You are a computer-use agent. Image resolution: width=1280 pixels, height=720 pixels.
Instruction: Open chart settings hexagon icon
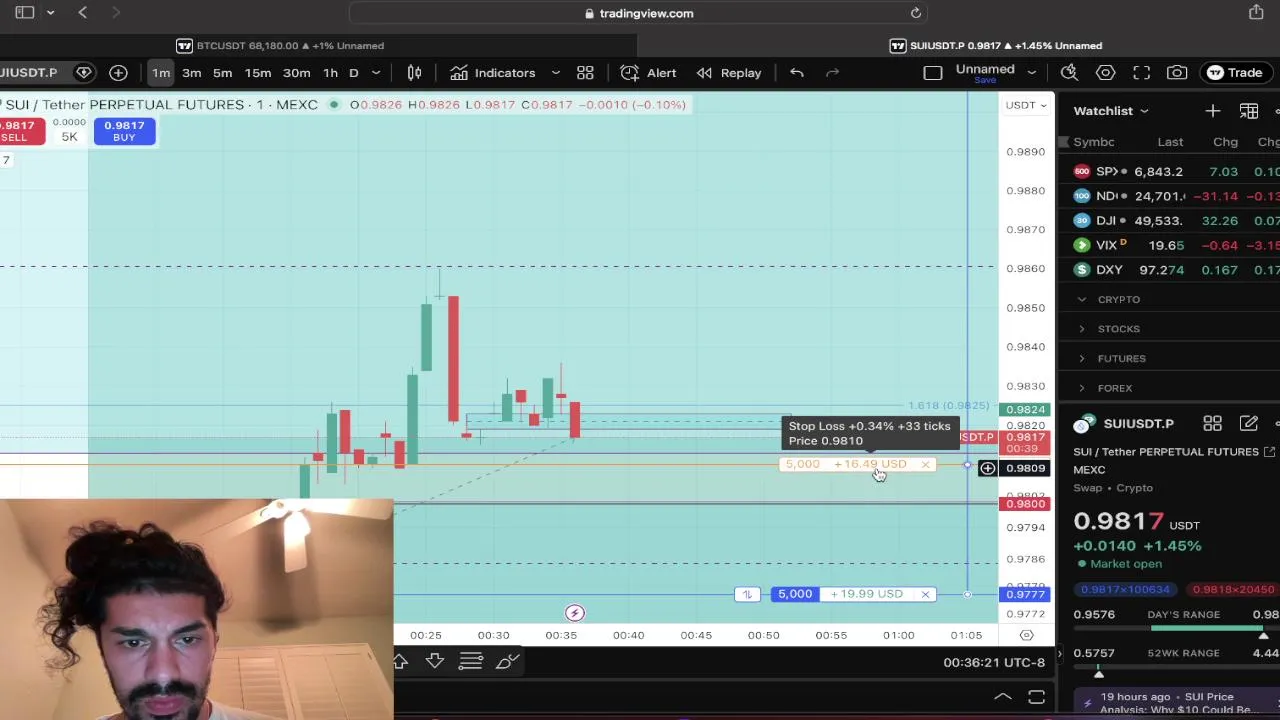coord(1105,72)
